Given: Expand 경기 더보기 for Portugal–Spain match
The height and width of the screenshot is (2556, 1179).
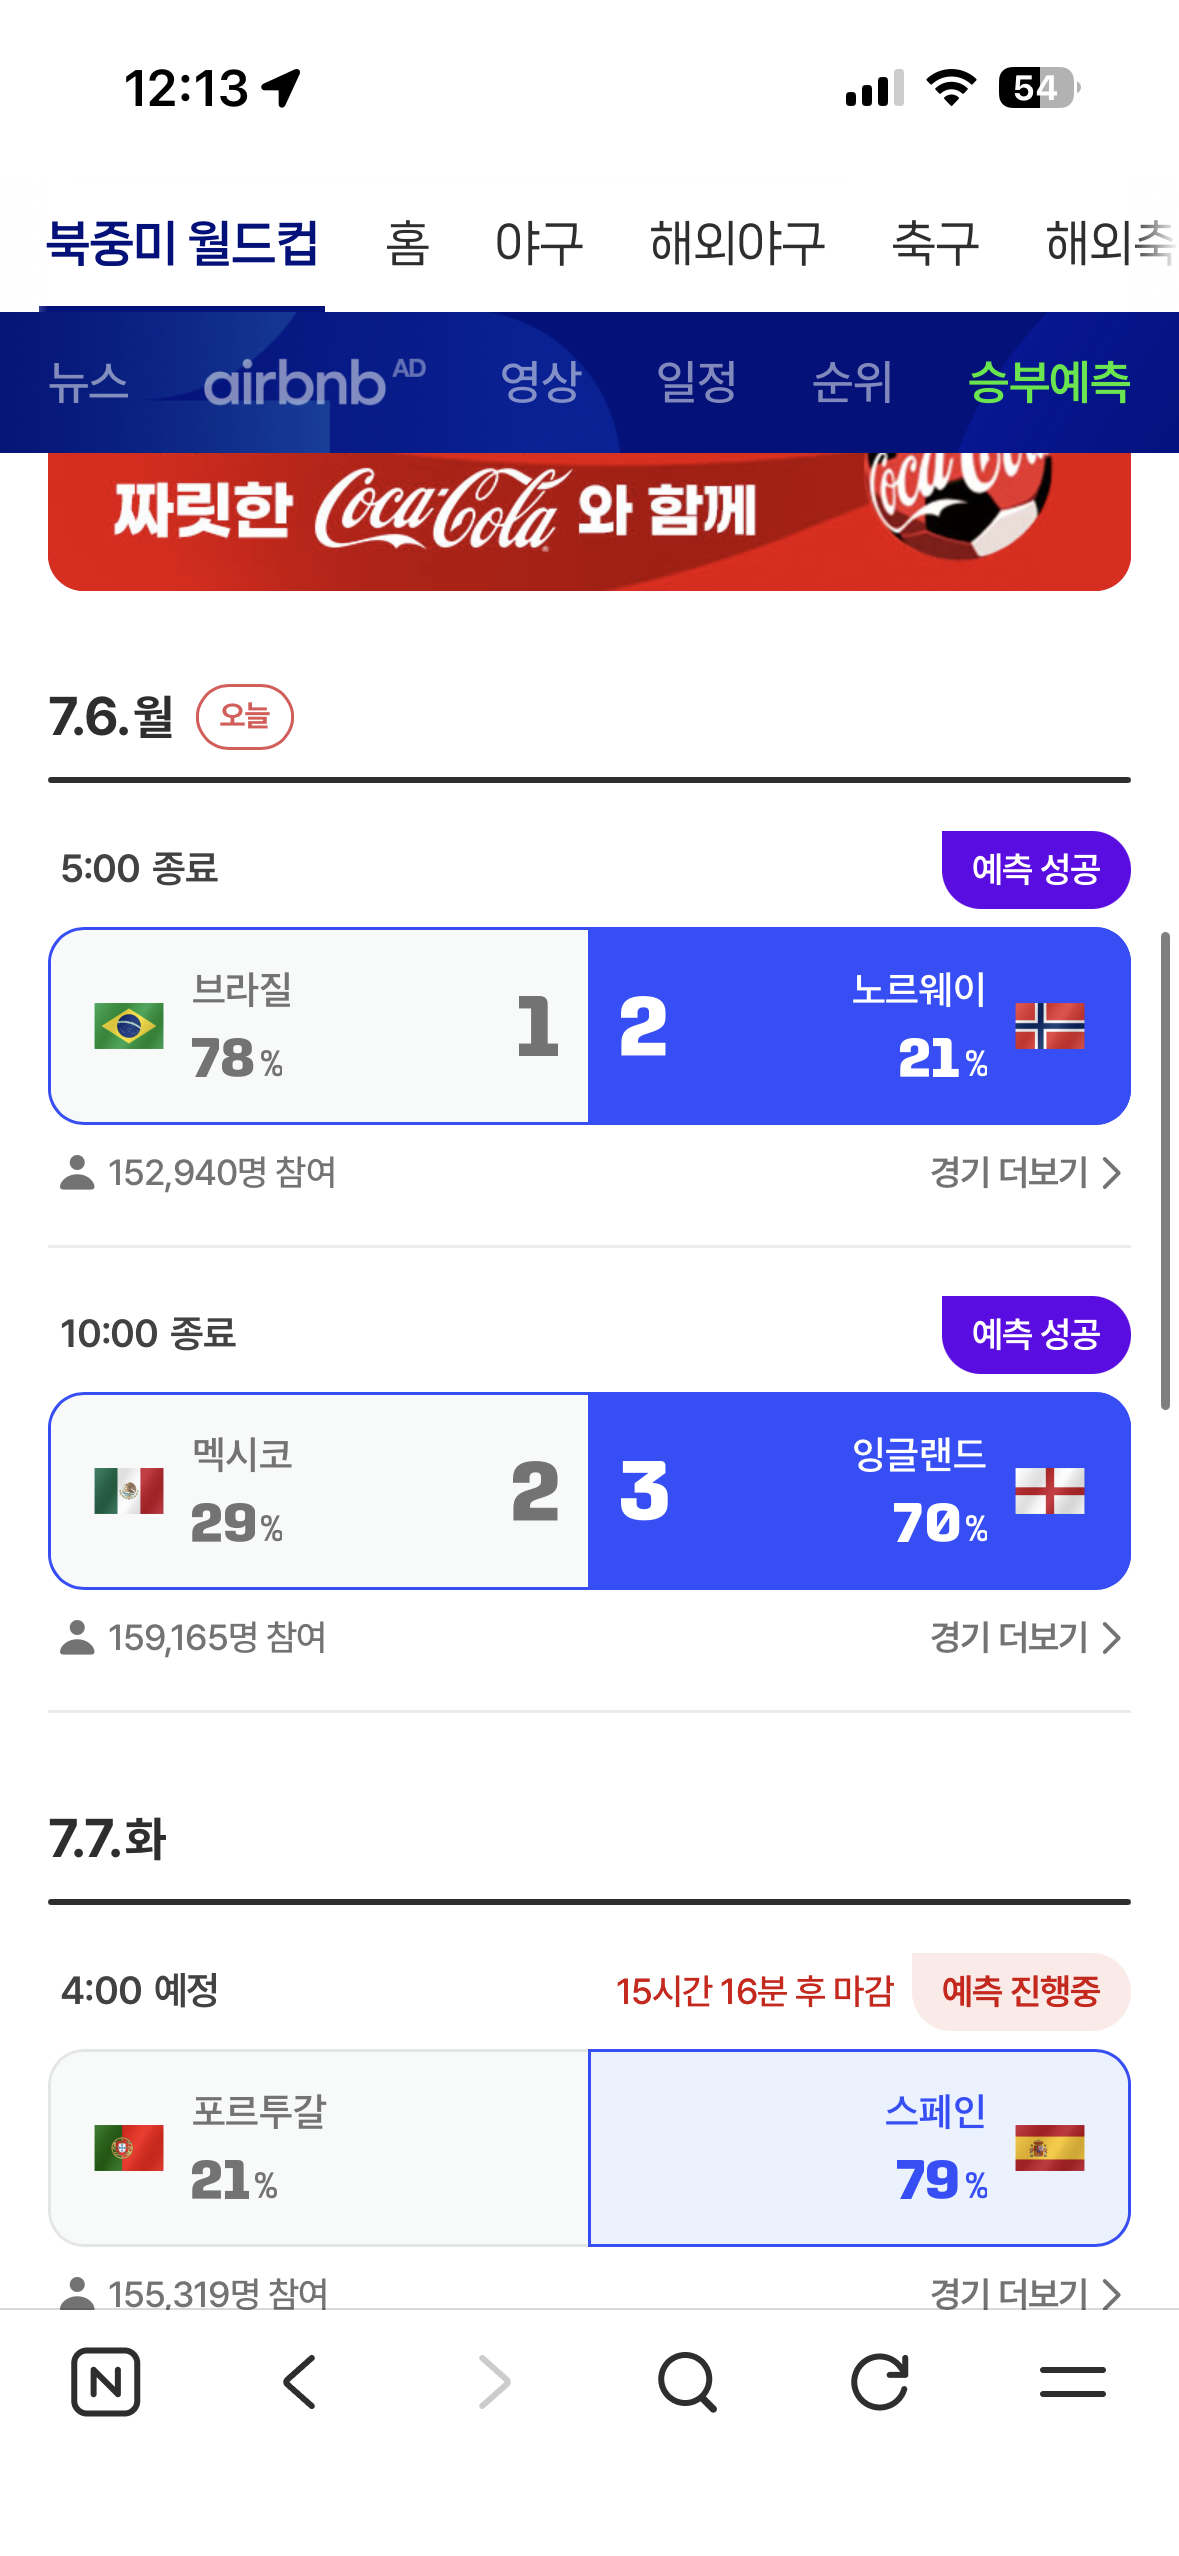Looking at the screenshot, I should tap(1026, 2292).
